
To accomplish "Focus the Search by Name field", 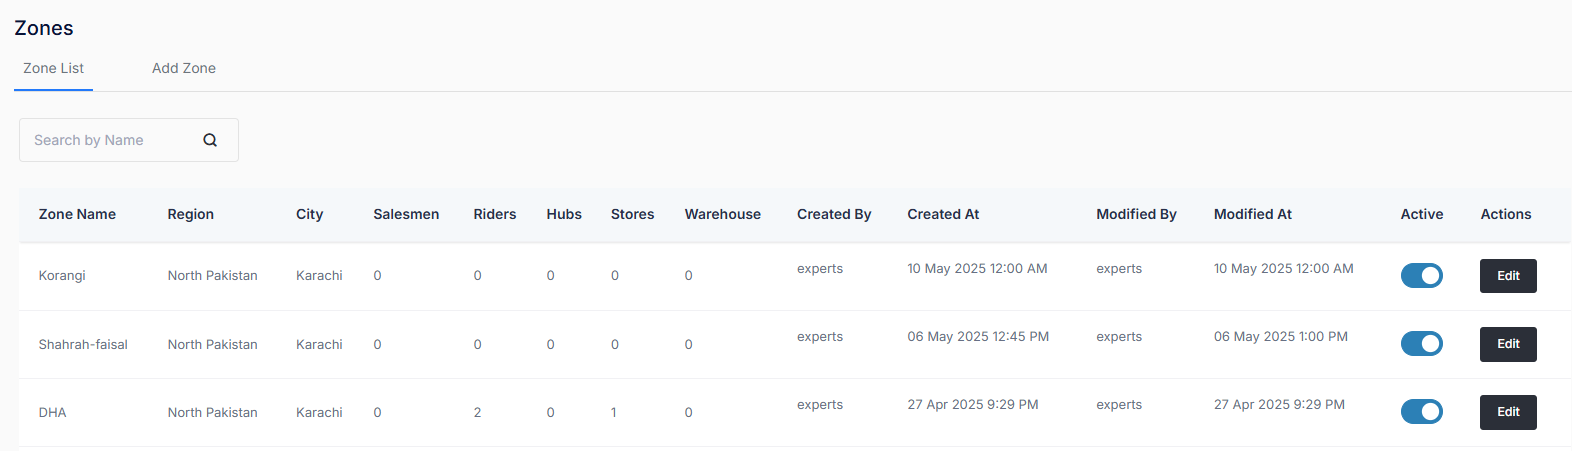I will [110, 140].
